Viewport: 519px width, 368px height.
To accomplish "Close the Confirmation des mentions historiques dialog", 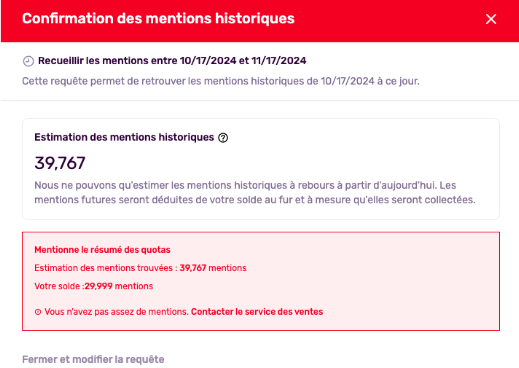I will [x=491, y=19].
